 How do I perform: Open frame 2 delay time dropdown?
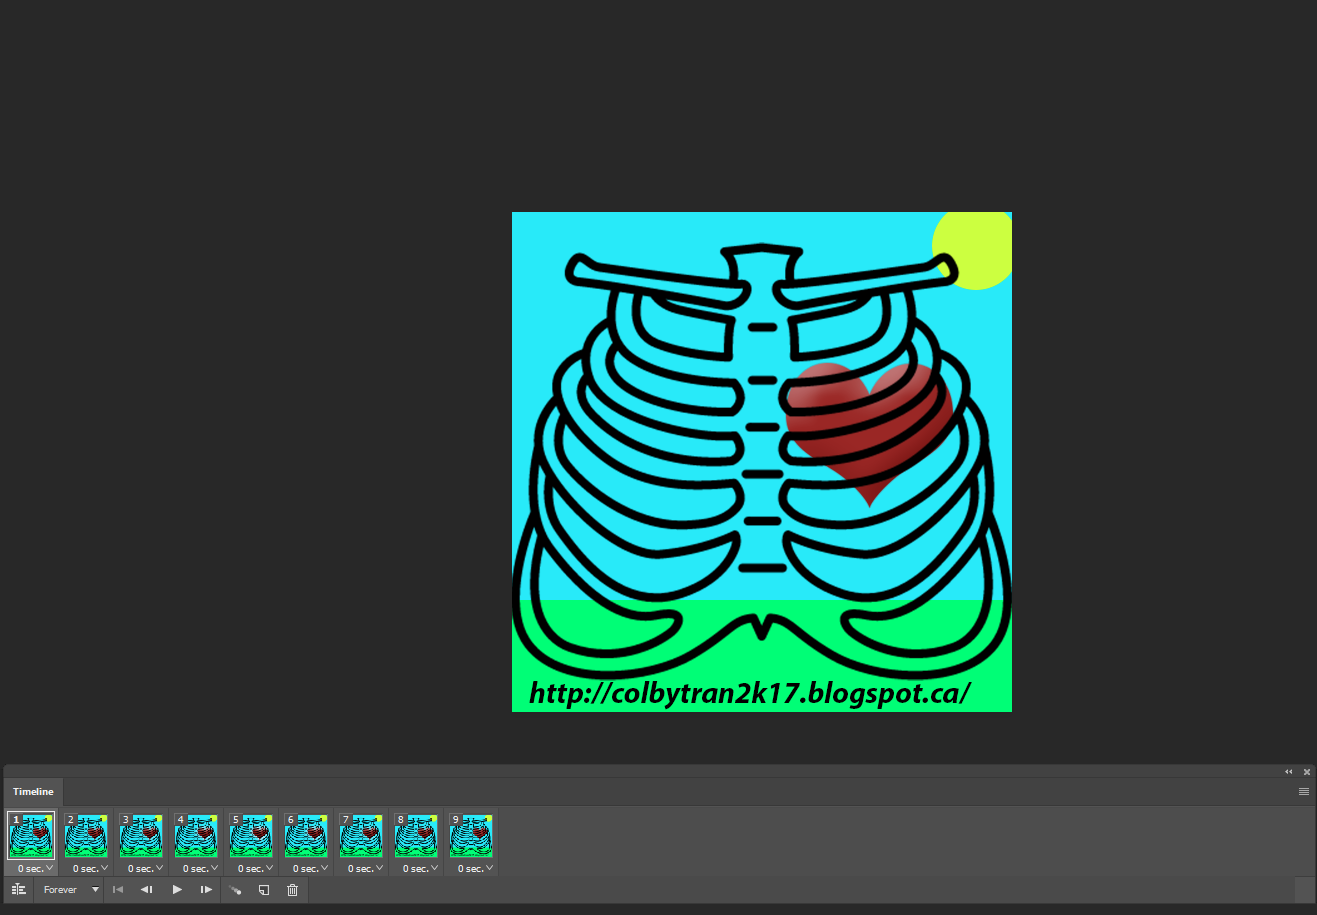point(91,868)
